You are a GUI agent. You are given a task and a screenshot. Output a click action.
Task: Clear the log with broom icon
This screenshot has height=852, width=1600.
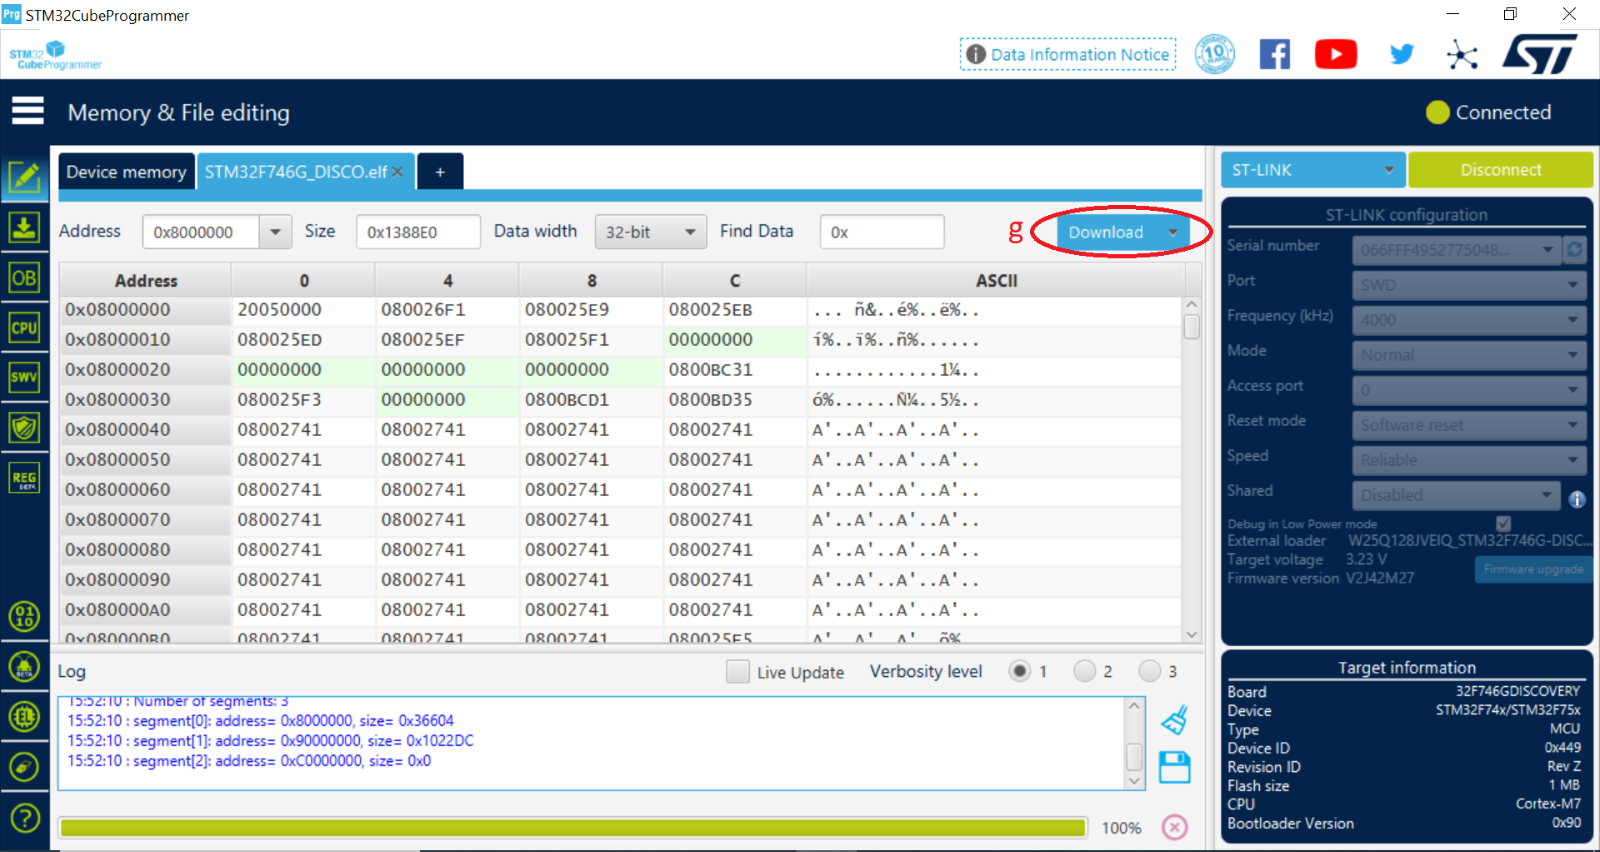(1175, 720)
